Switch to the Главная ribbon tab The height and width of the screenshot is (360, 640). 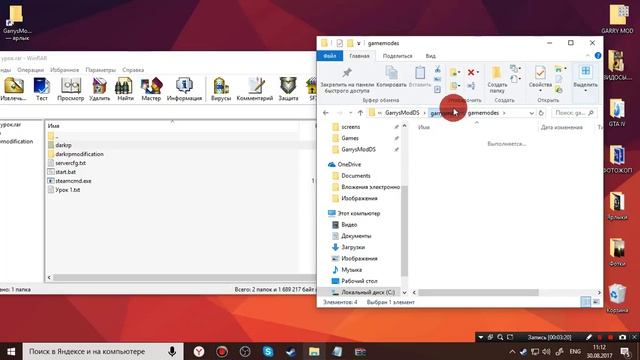point(359,56)
